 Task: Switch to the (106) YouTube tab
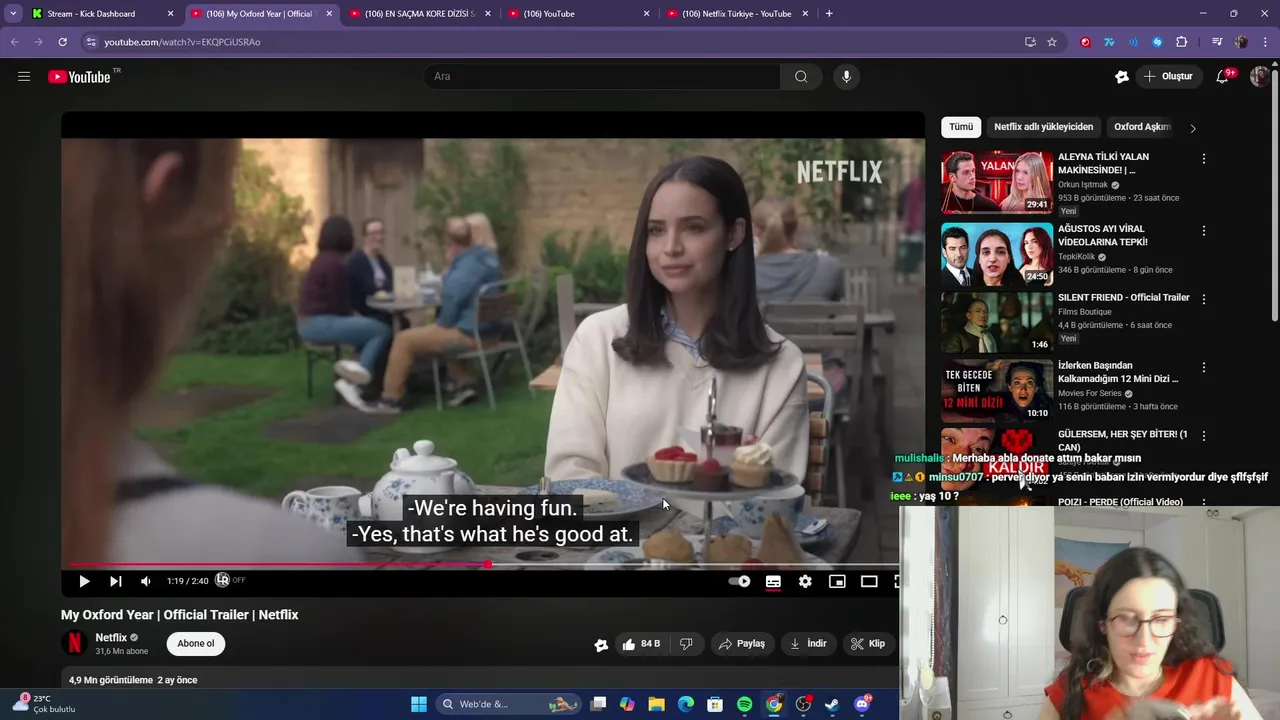pos(579,14)
